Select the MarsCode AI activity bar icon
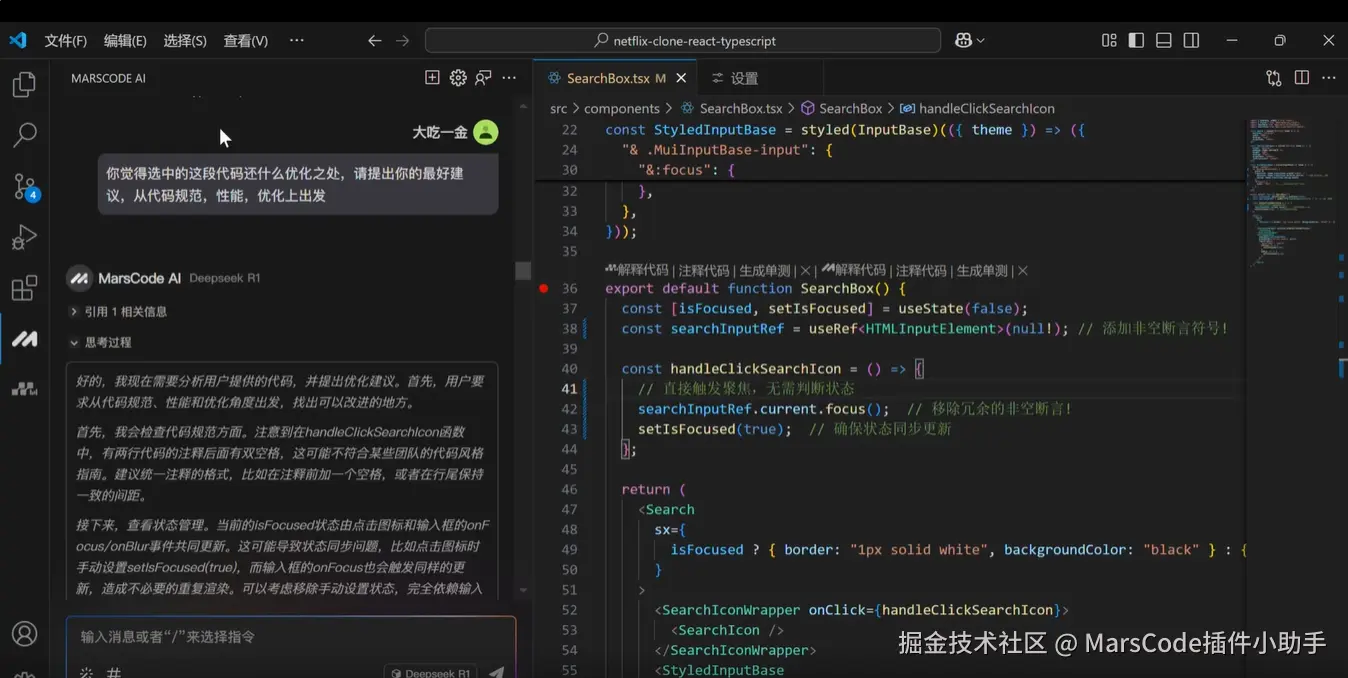The width and height of the screenshot is (1348, 678). 24,340
